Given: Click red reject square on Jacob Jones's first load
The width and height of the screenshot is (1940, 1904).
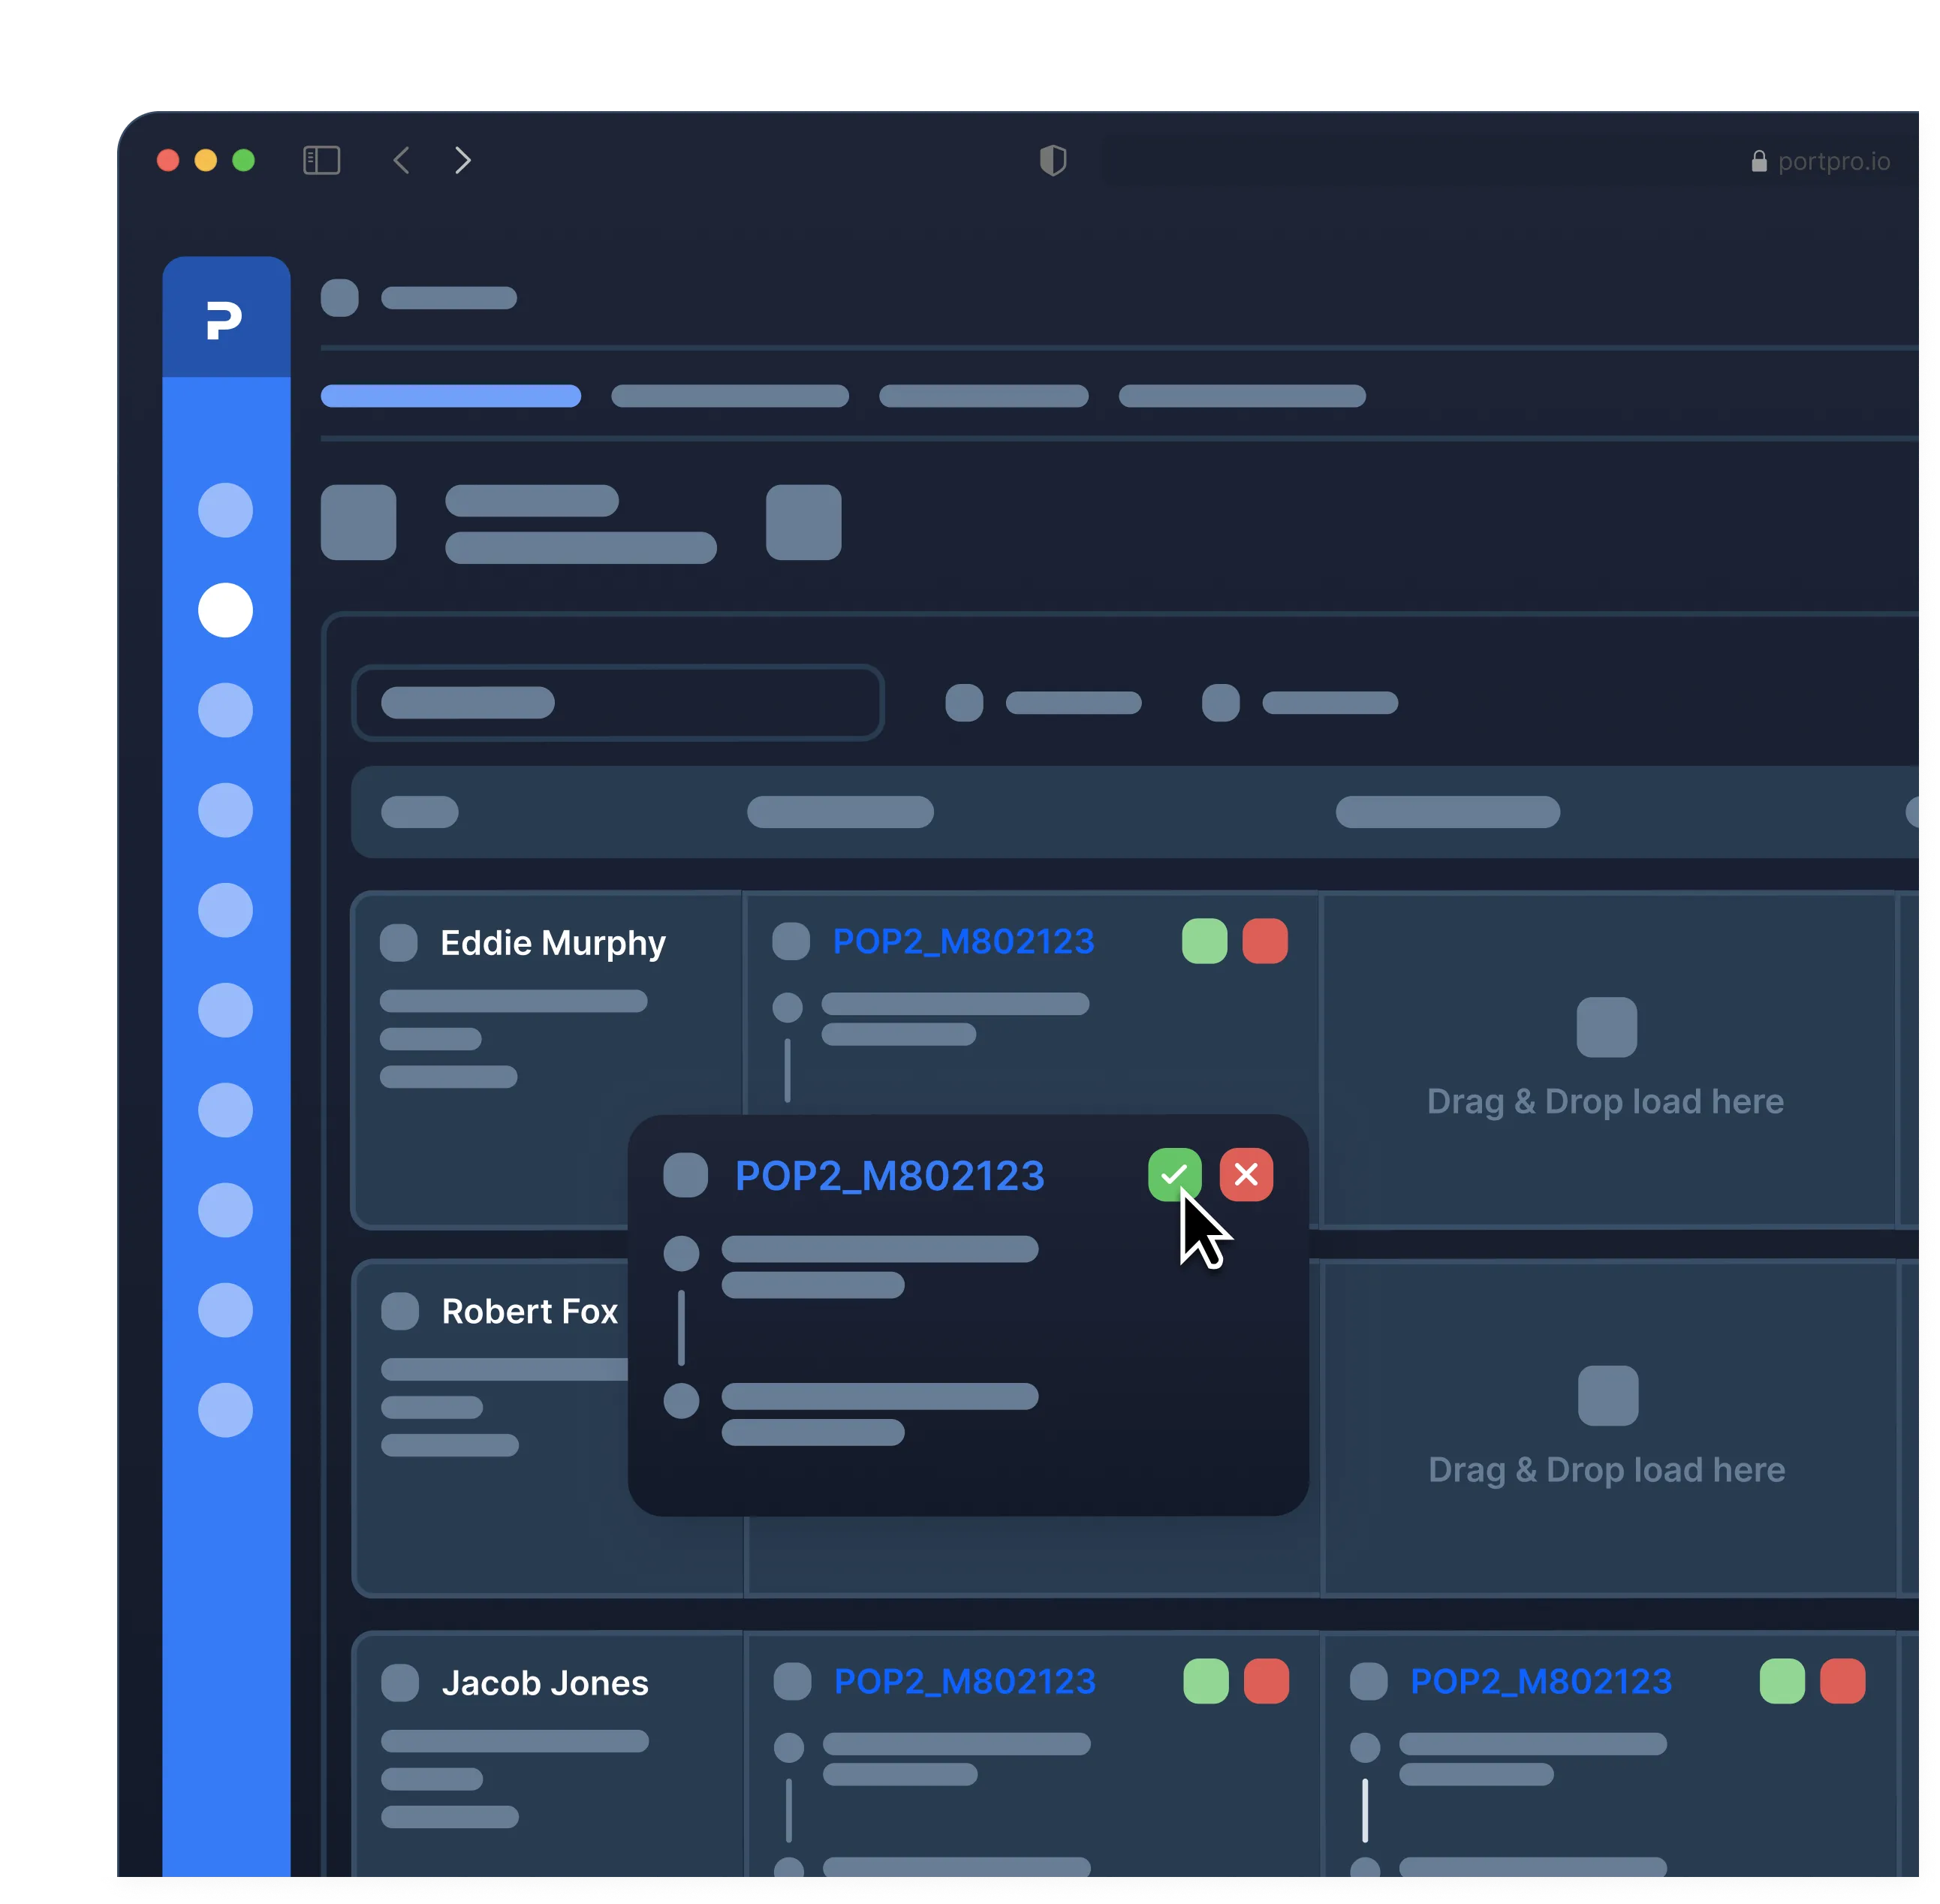Looking at the screenshot, I should pos(1266,1681).
